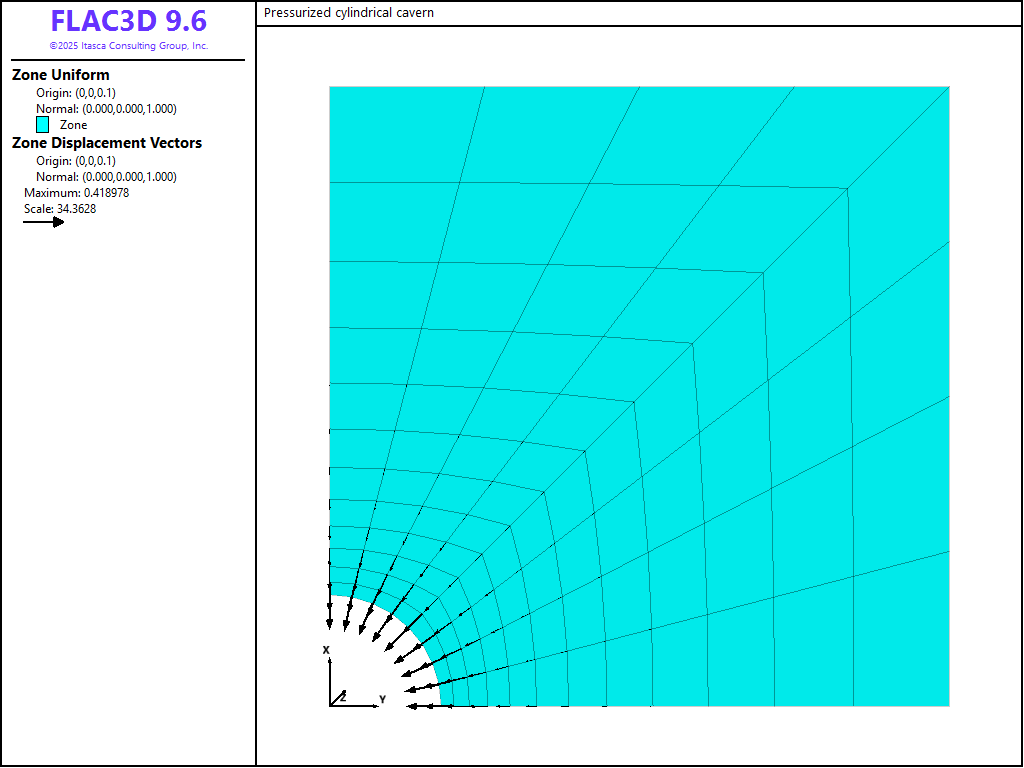
Task: Click the cyan Zone color swatch
Action: pyautogui.click(x=43, y=125)
